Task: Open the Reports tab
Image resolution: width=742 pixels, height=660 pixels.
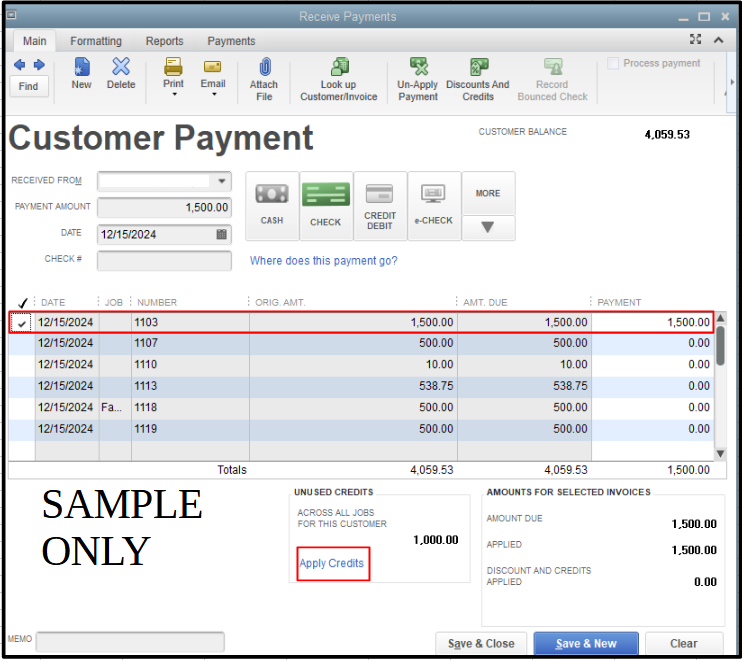Action: coord(164,41)
